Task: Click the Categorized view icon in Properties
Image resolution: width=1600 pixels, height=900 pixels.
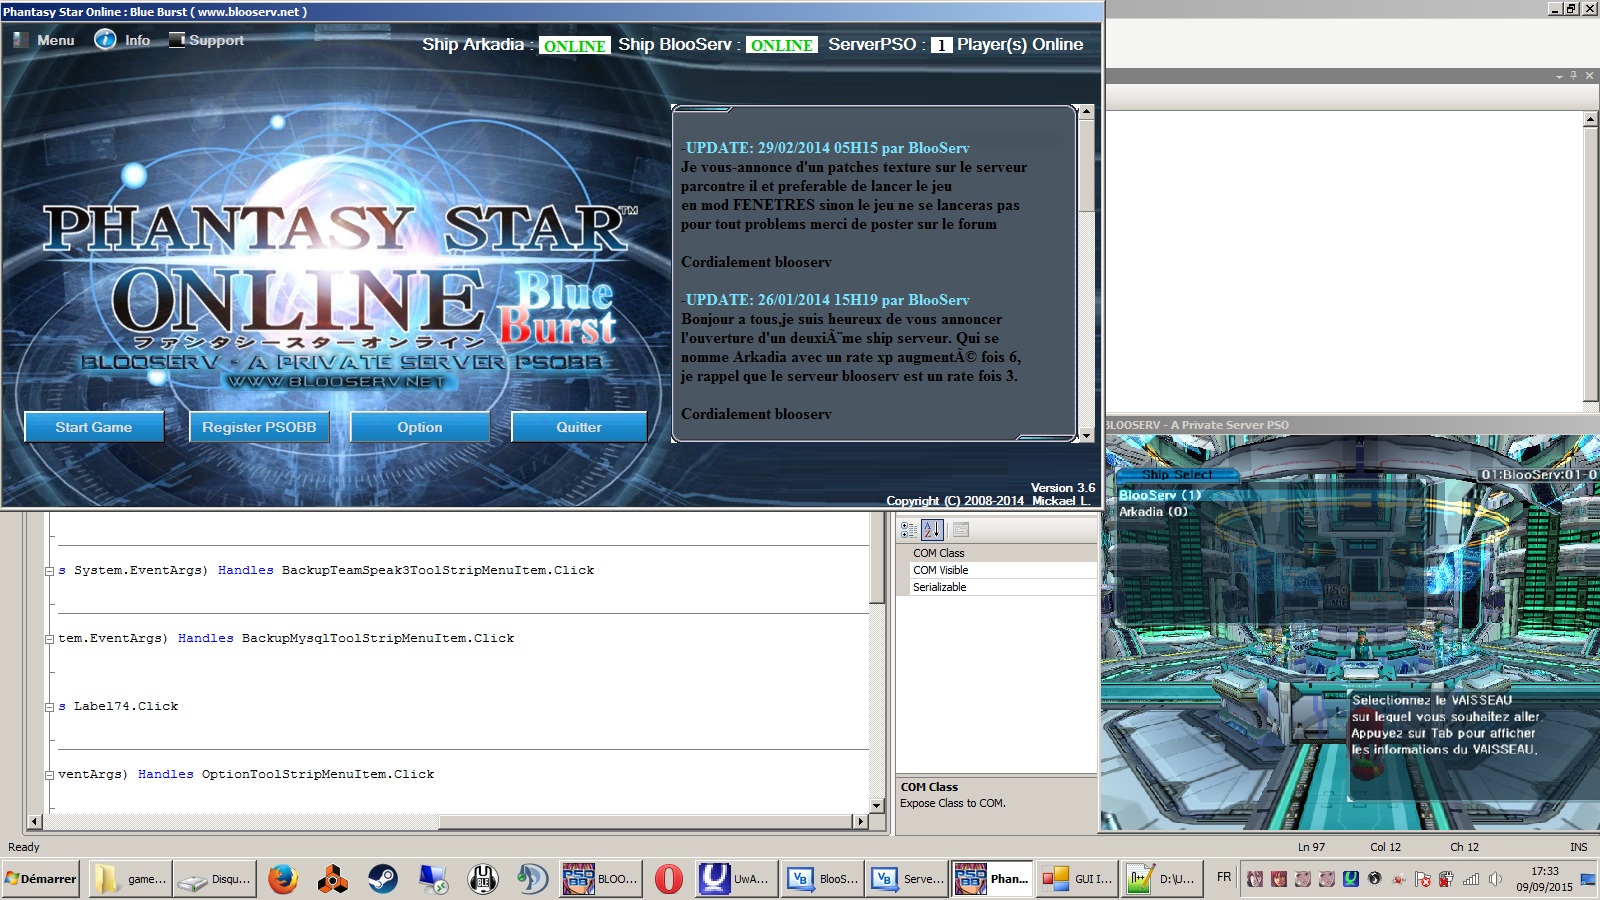Action: pyautogui.click(x=908, y=530)
